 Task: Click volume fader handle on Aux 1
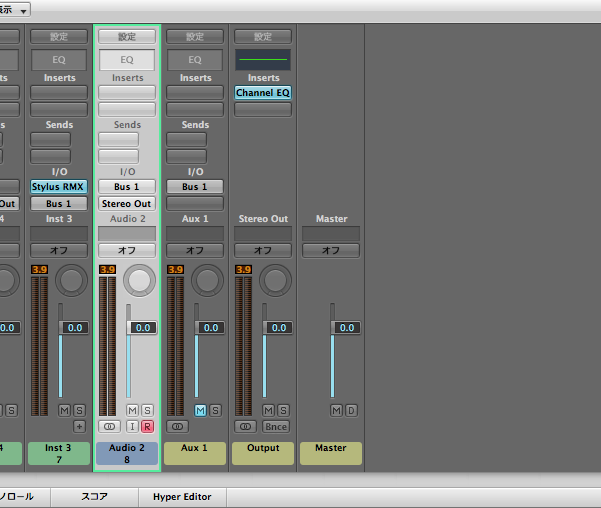point(210,328)
